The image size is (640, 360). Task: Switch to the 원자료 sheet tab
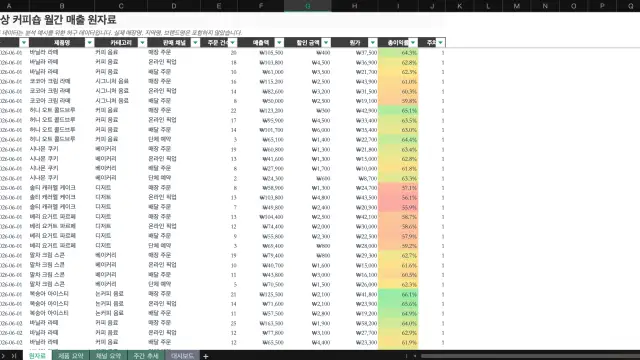(x=38, y=356)
